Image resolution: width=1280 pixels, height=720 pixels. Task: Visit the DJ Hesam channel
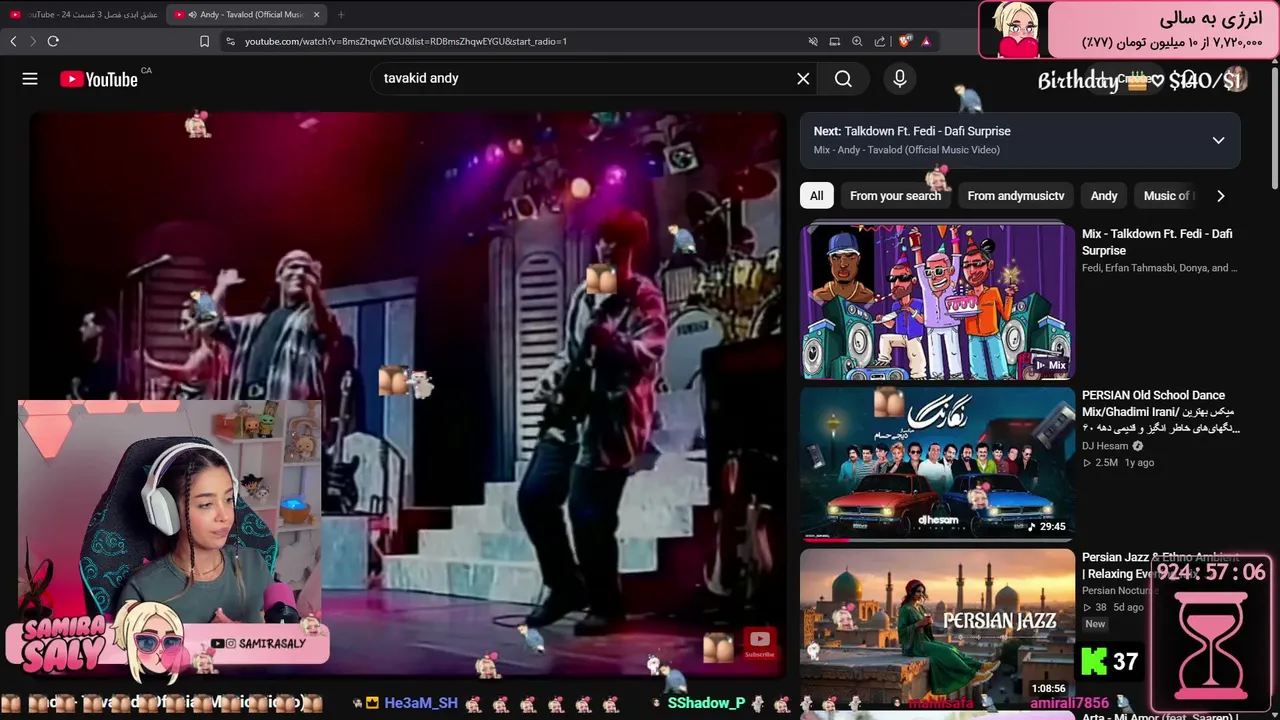click(x=1105, y=446)
